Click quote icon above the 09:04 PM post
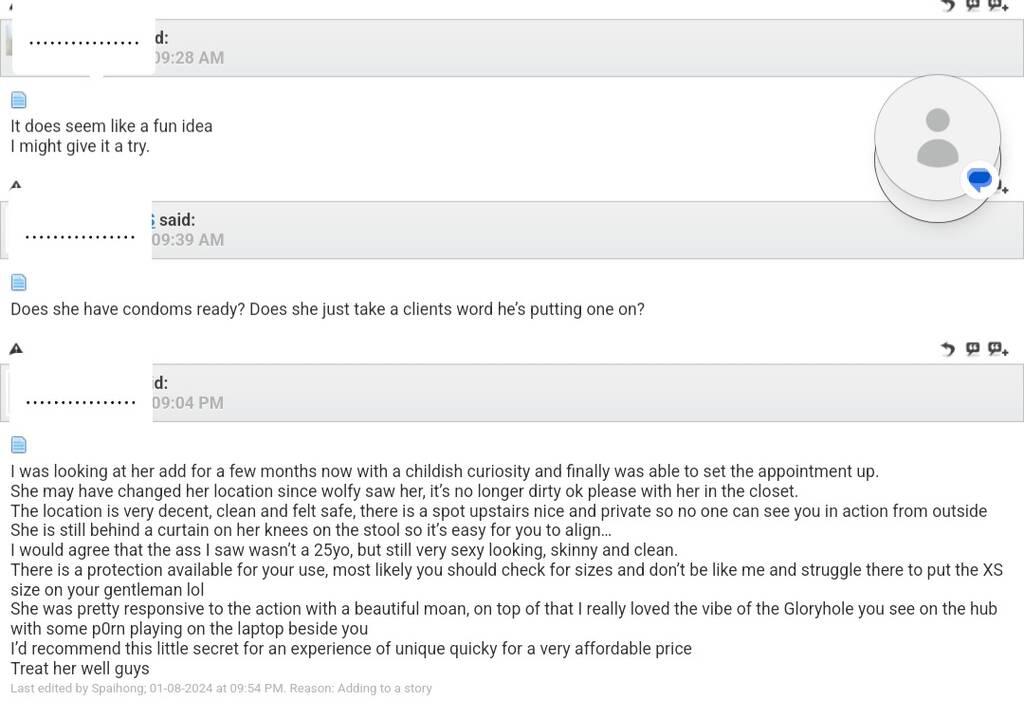Image resolution: width=1024 pixels, height=704 pixels. 972,349
